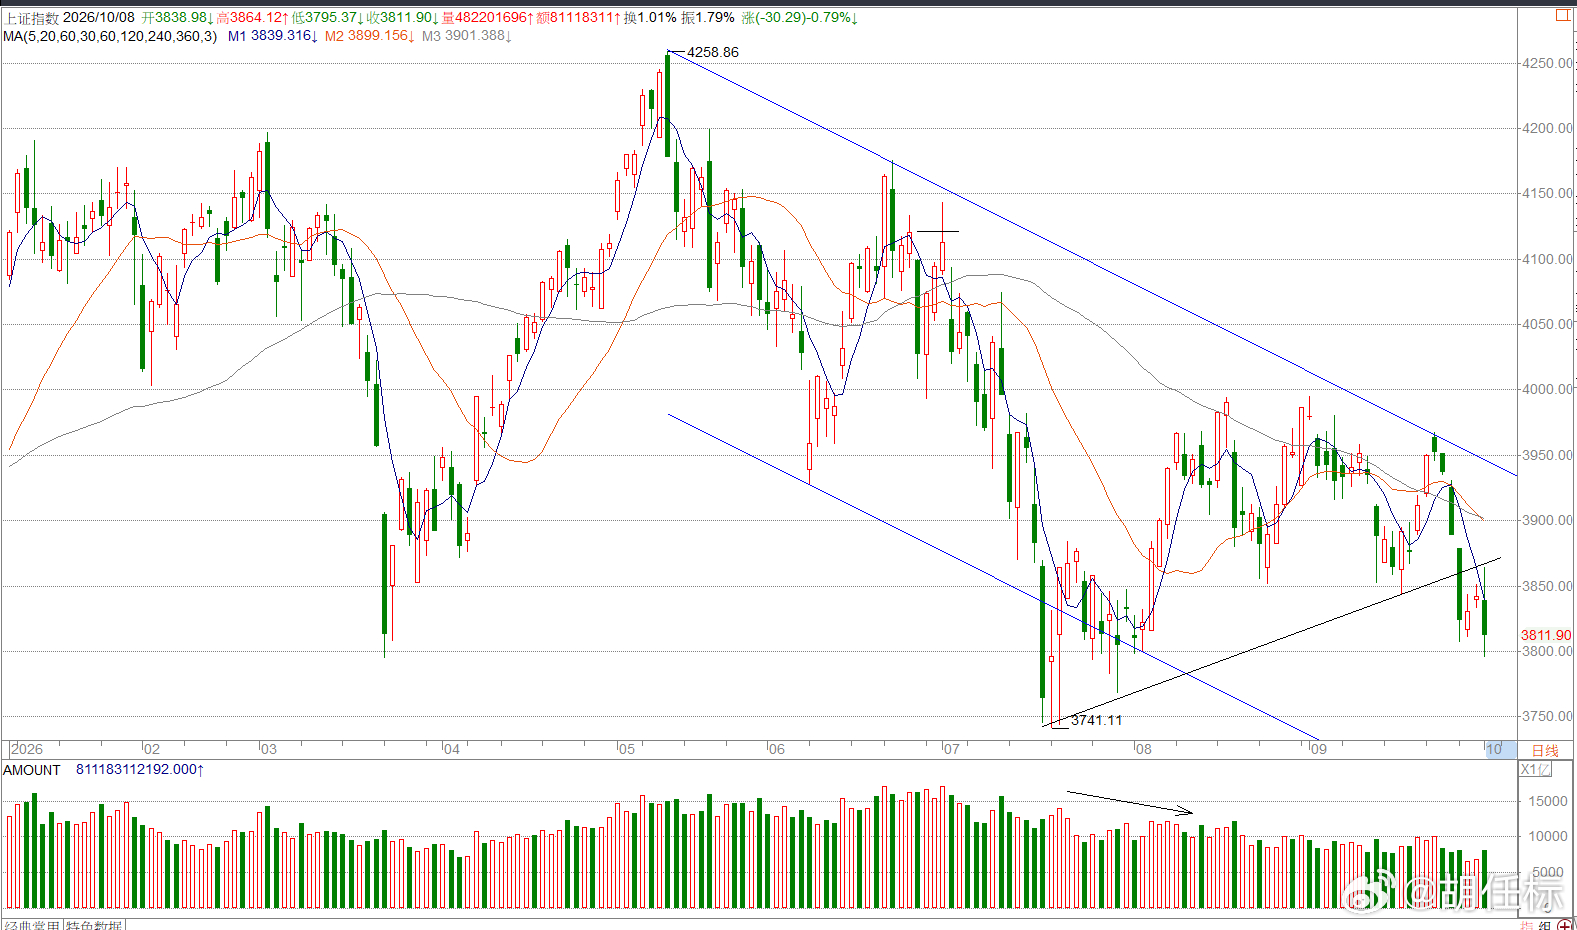Click the low price 低3795.37
Image resolution: width=1577 pixels, height=930 pixels.
(x=328, y=18)
